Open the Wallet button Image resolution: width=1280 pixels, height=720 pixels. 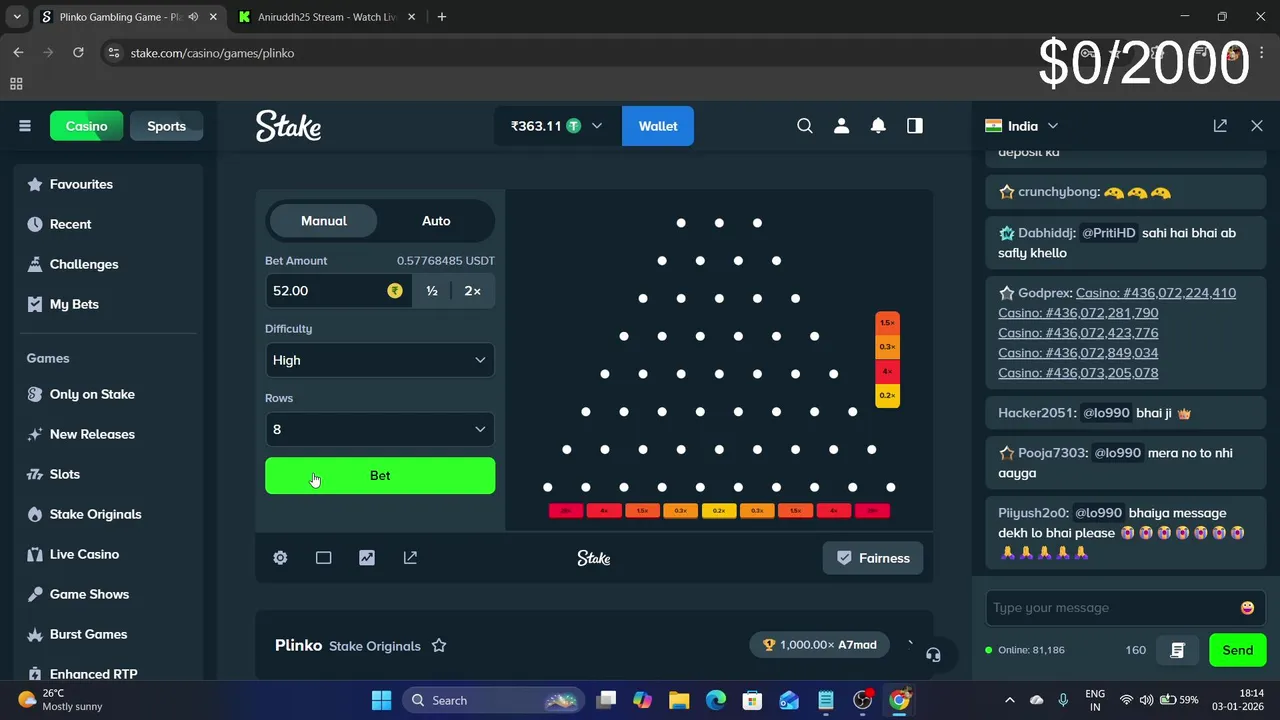click(658, 126)
